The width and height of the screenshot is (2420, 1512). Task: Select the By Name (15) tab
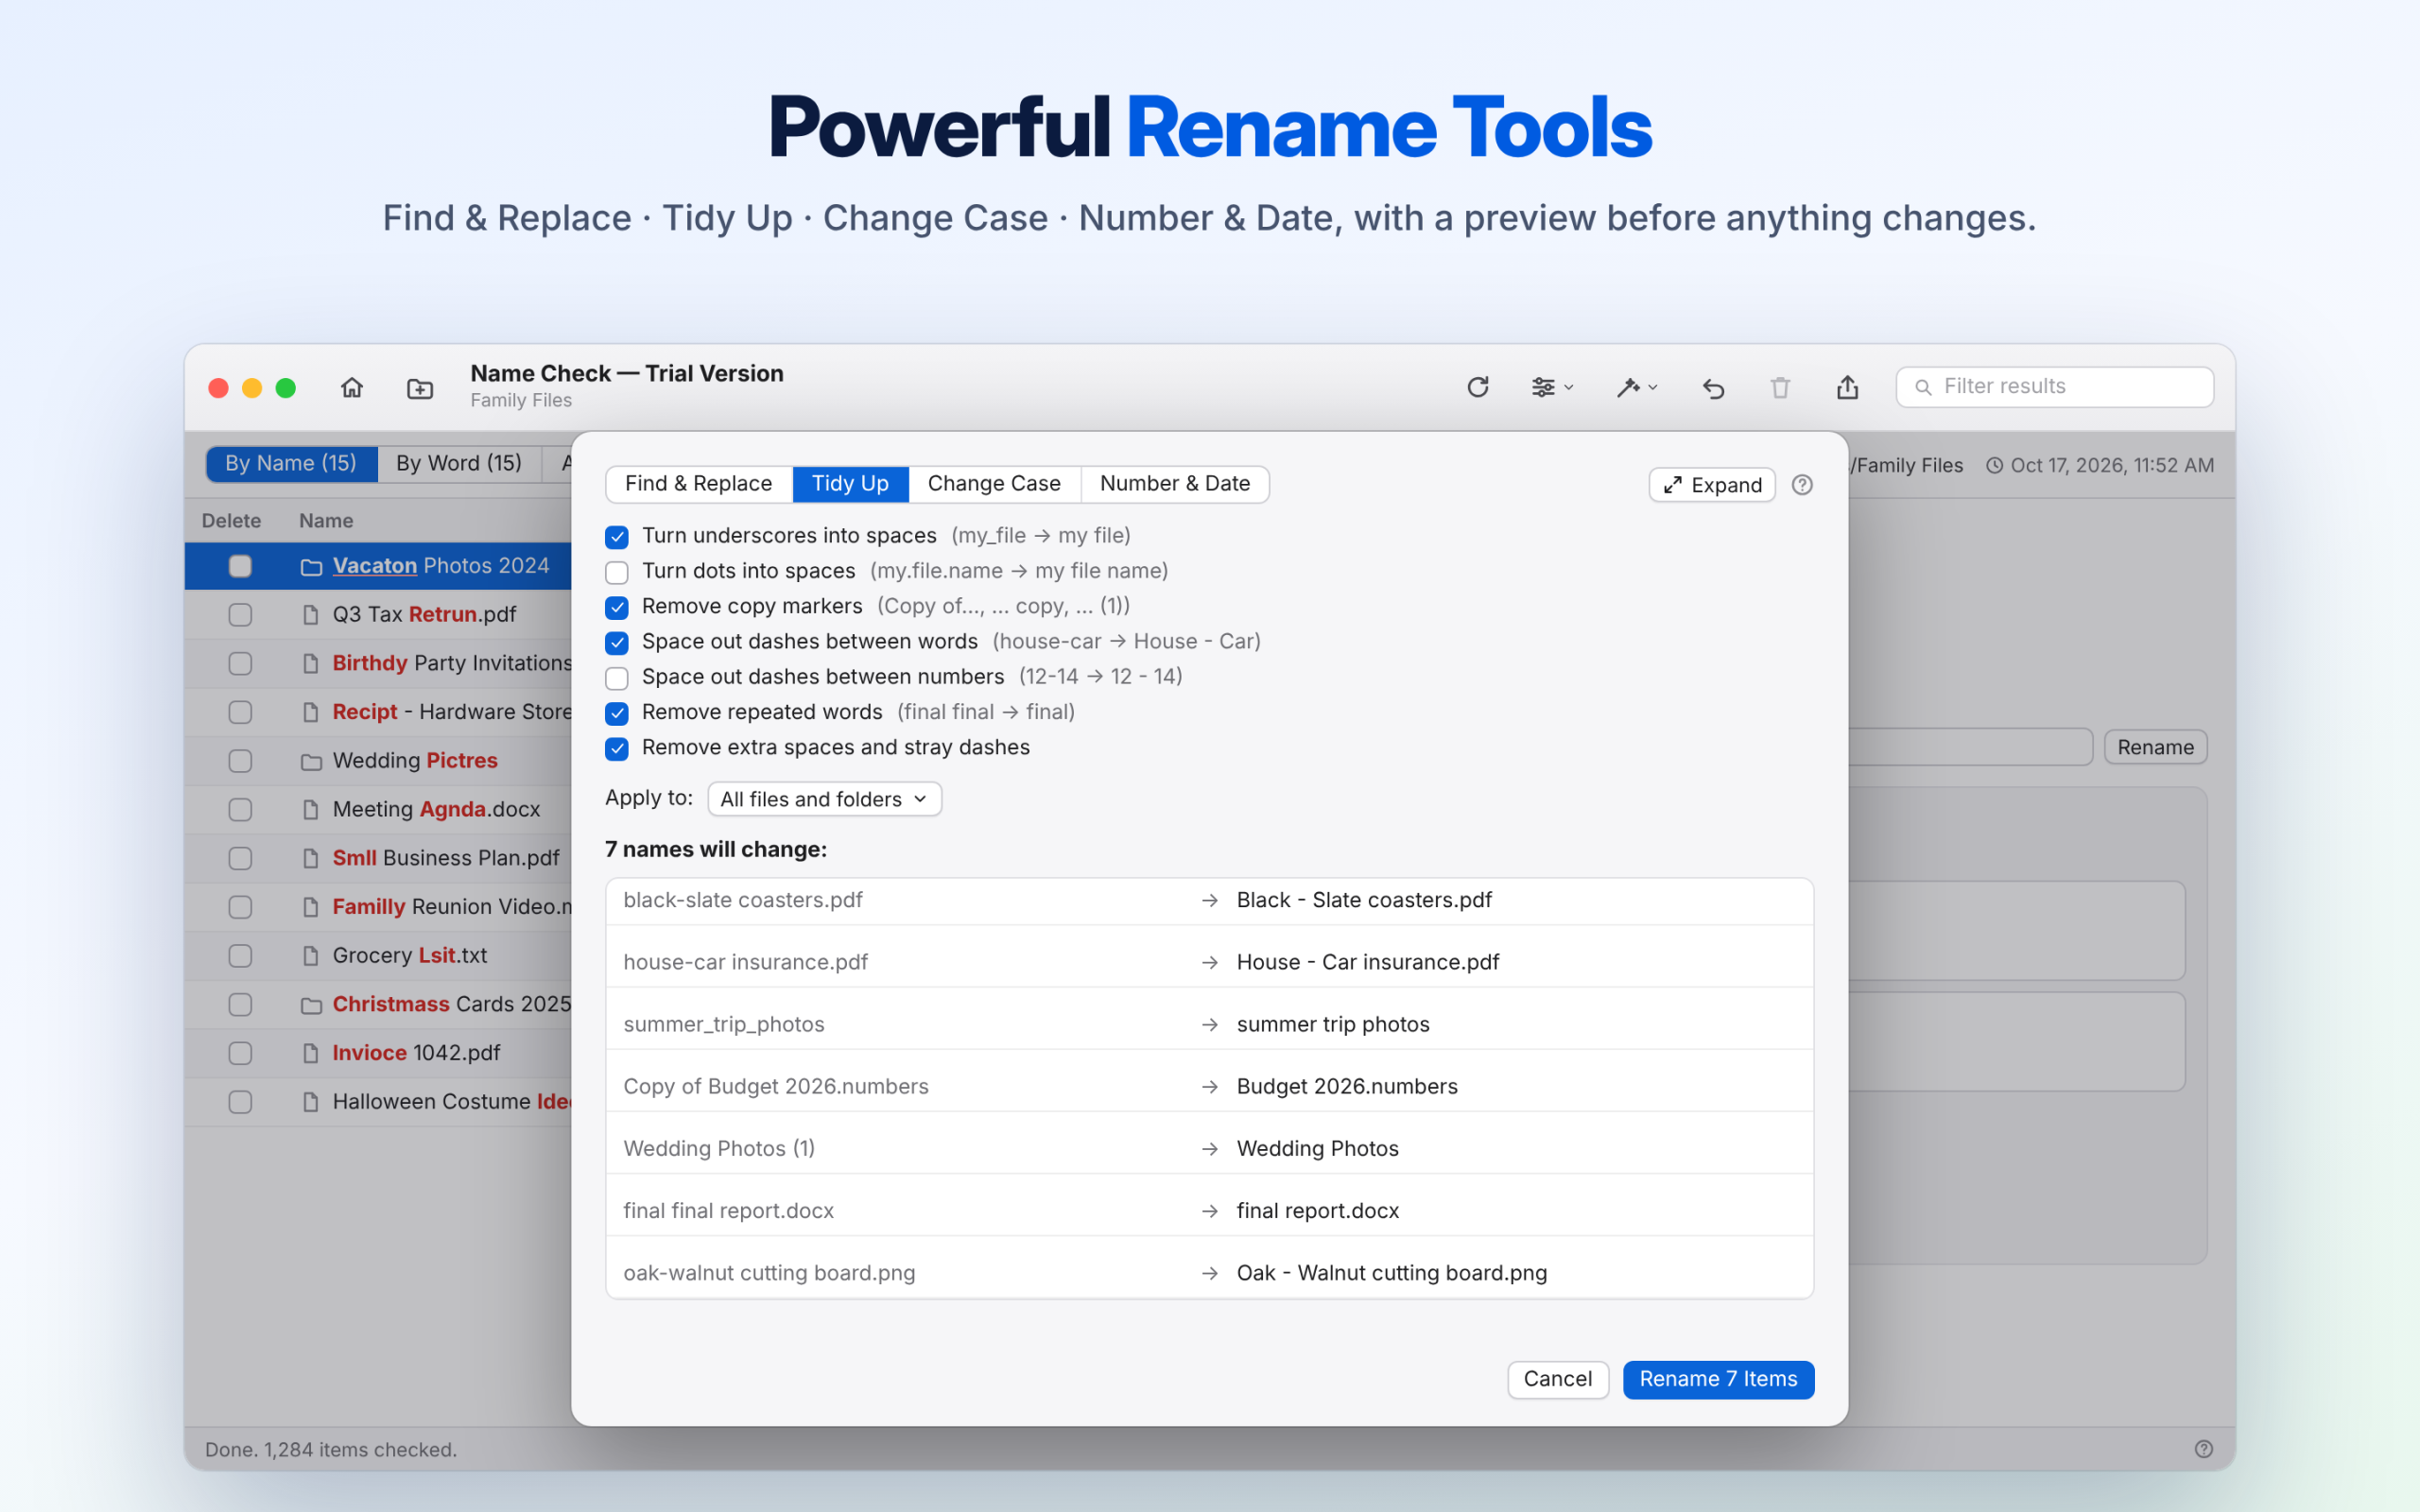(x=291, y=464)
